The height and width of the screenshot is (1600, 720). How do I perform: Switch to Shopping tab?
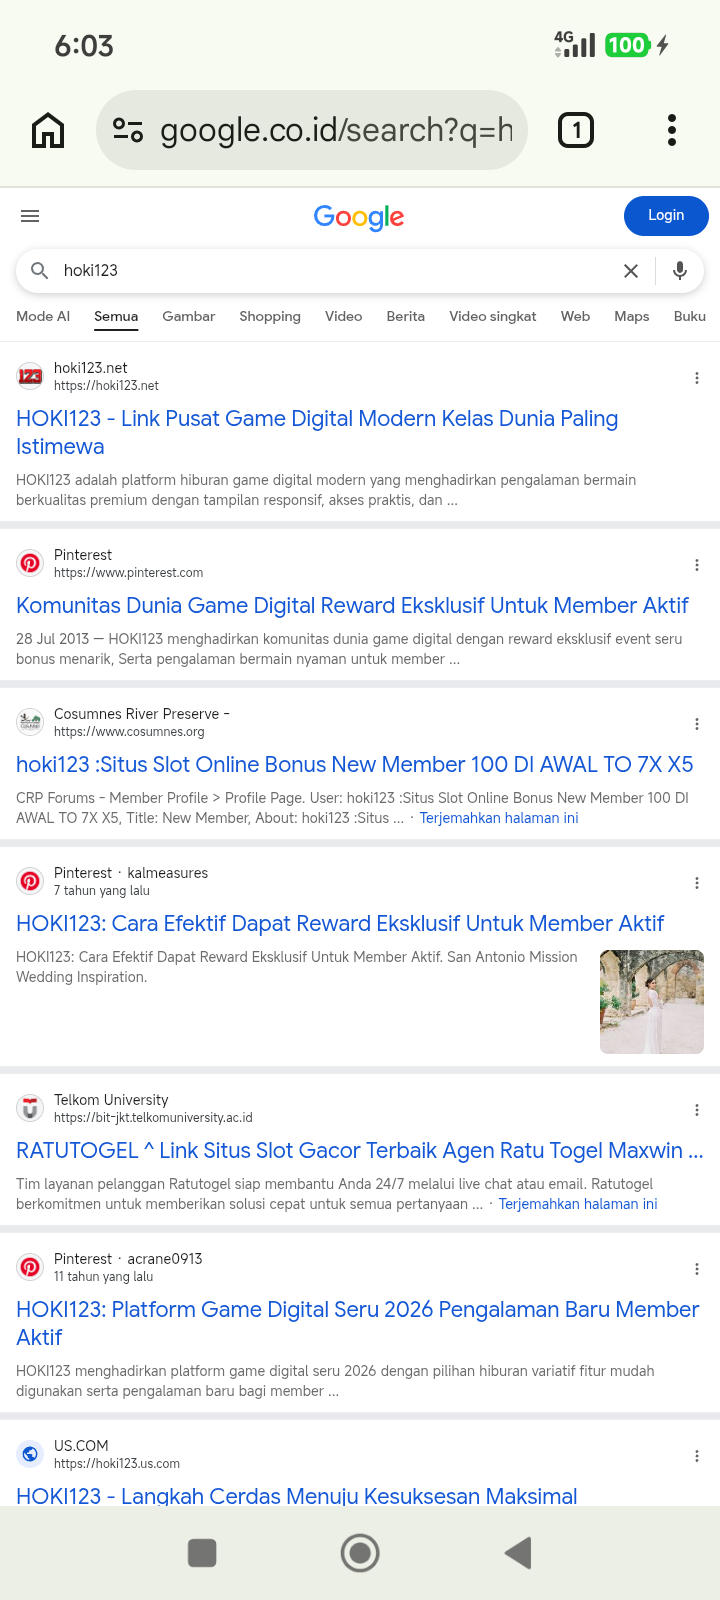click(270, 316)
